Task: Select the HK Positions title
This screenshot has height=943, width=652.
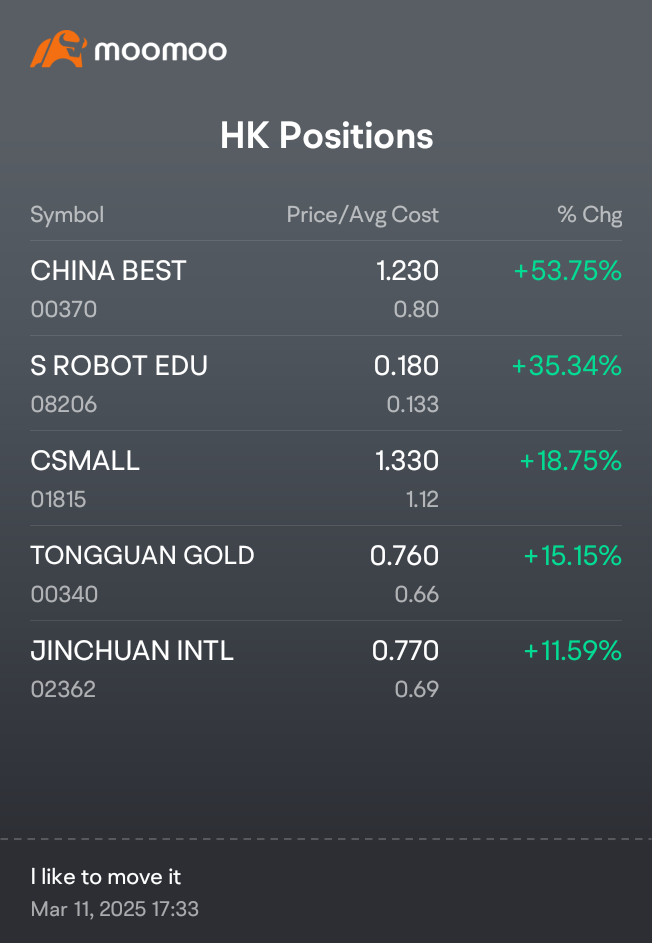Action: point(326,135)
